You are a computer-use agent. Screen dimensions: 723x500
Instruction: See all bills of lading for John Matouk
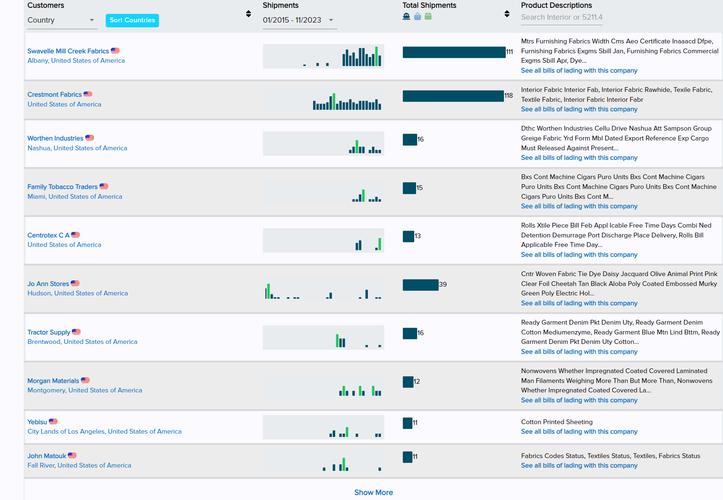[579, 465]
